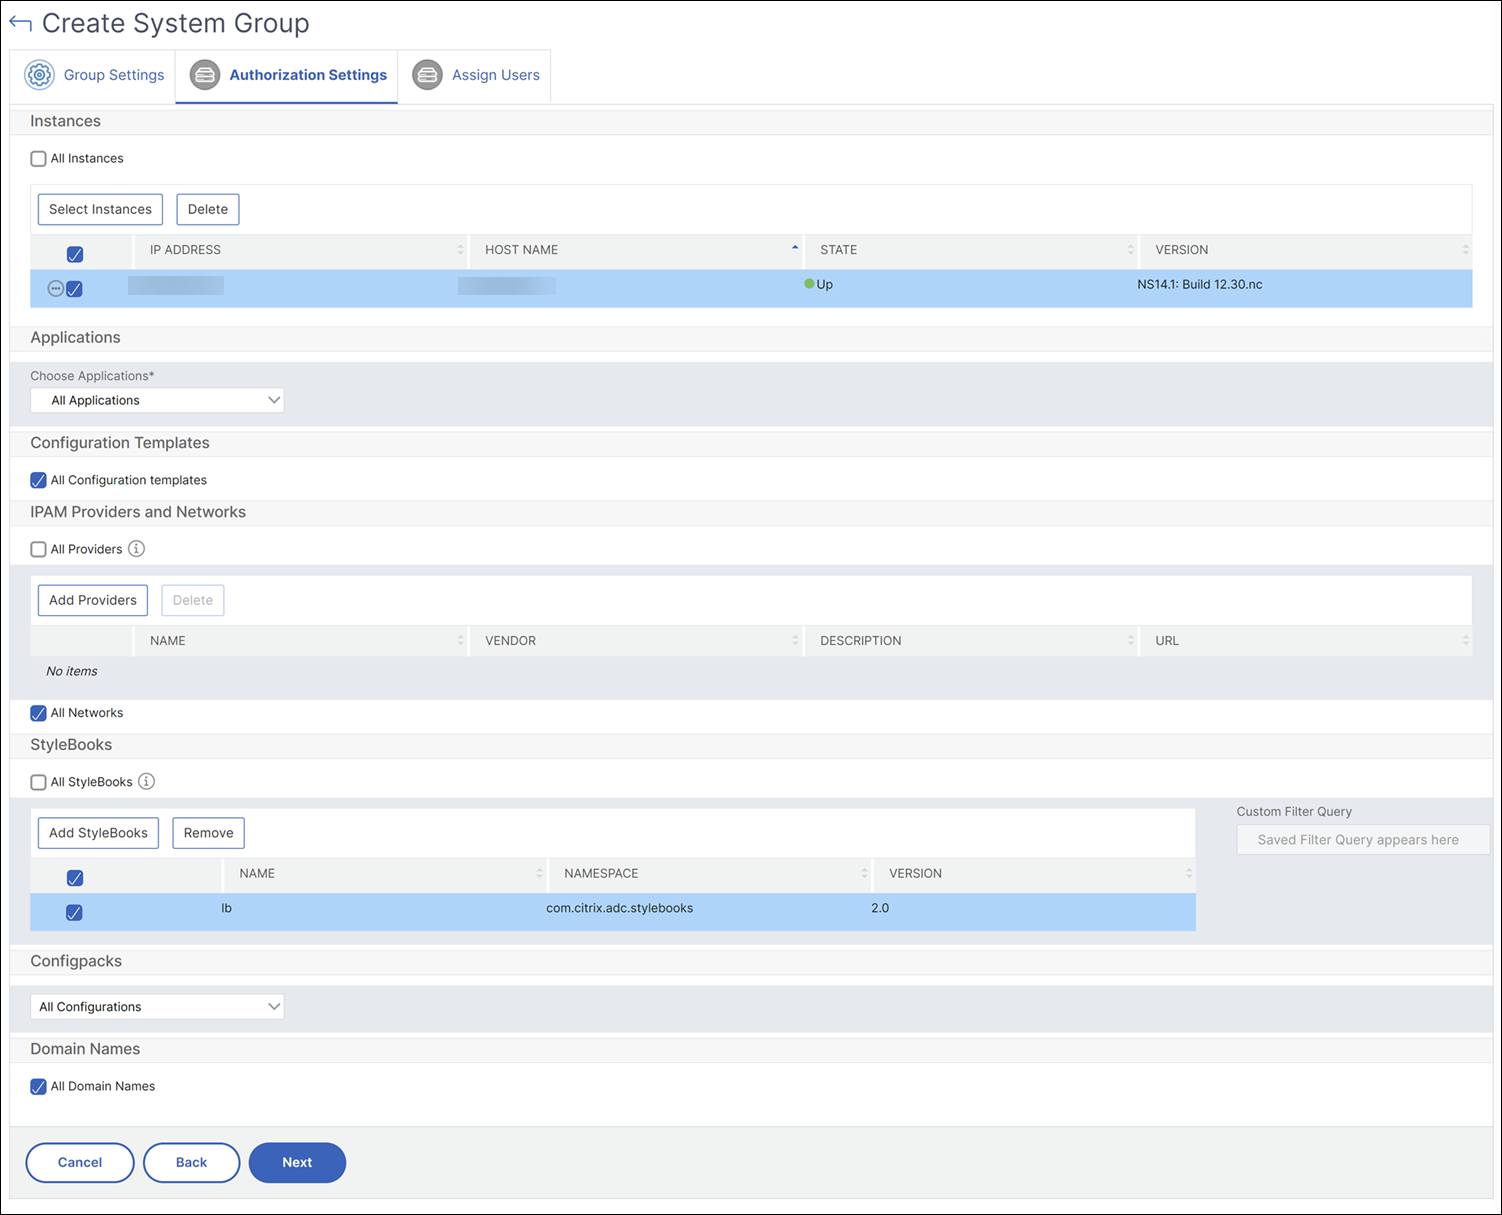
Task: Sort providers table by NAME column
Action: [x=300, y=641]
